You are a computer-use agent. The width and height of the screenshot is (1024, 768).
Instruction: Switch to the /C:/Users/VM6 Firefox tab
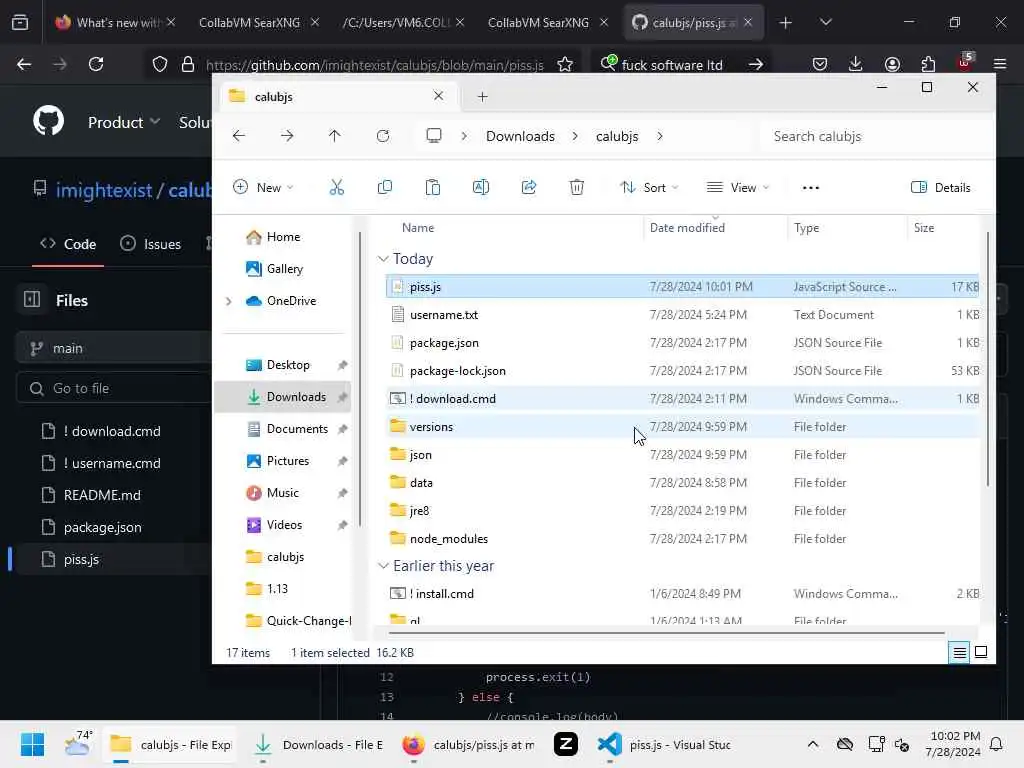[x=396, y=22]
